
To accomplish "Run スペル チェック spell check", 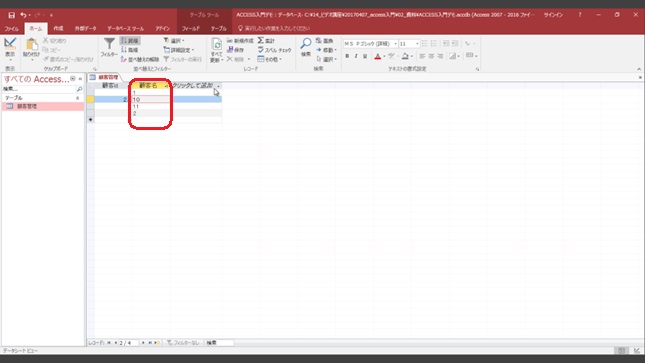I will (x=274, y=50).
